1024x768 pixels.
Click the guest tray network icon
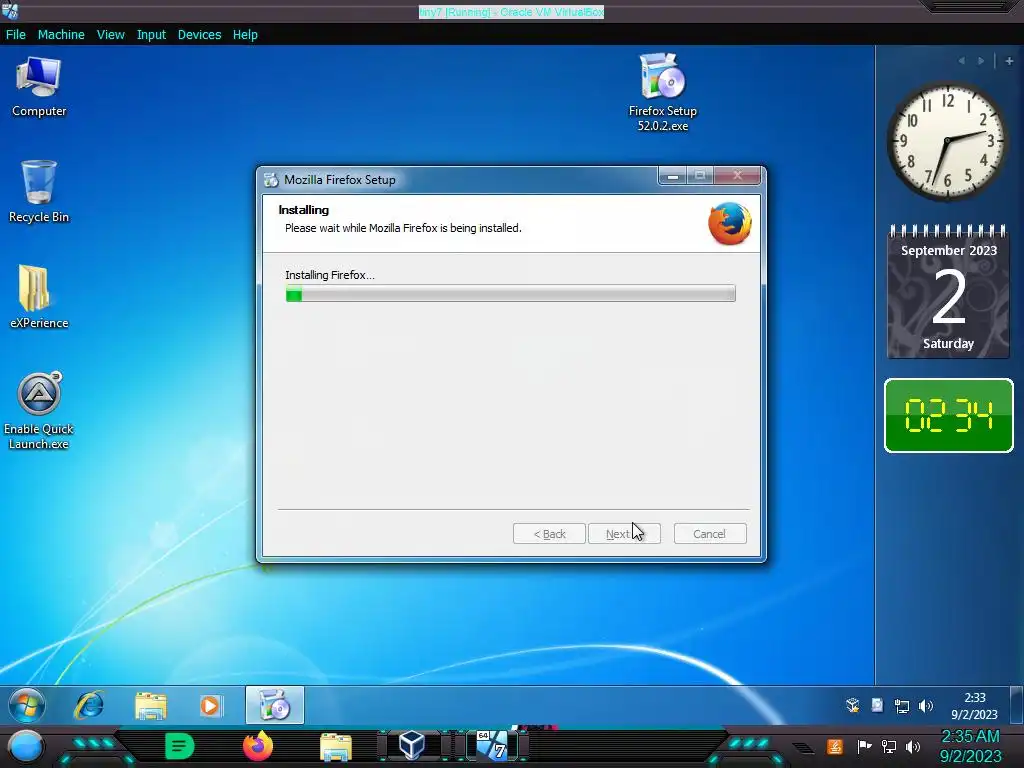(x=902, y=706)
